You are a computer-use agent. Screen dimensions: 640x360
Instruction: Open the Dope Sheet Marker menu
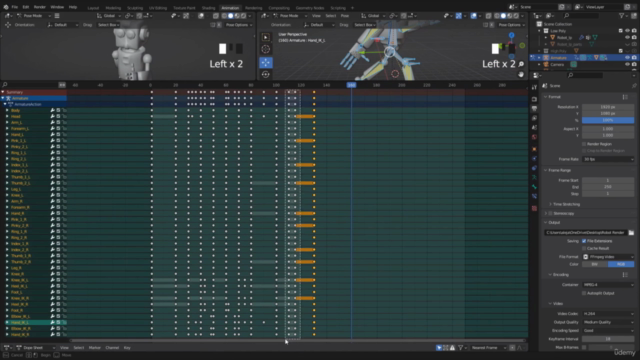95,347
